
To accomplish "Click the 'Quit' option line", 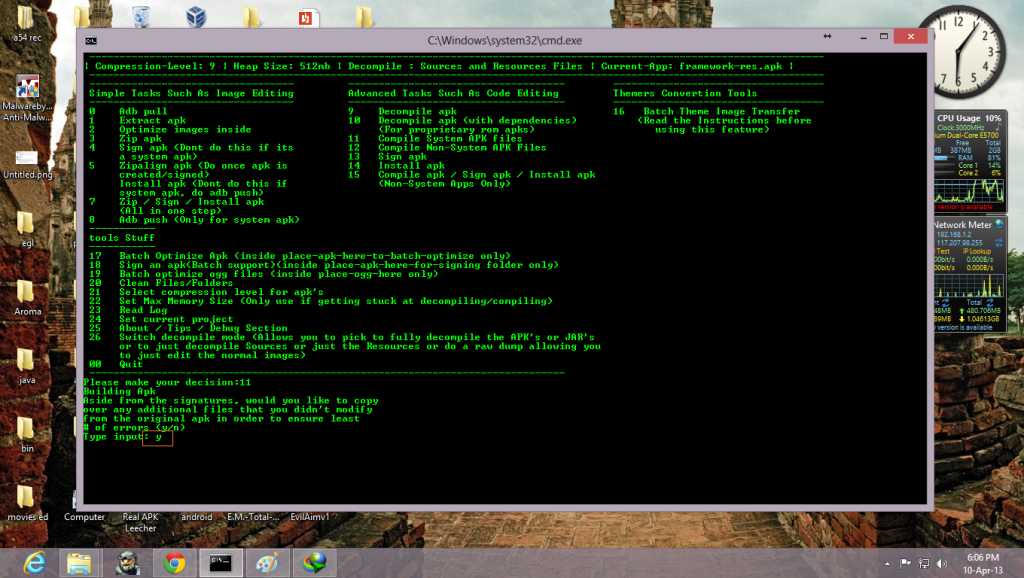I will (131, 364).
